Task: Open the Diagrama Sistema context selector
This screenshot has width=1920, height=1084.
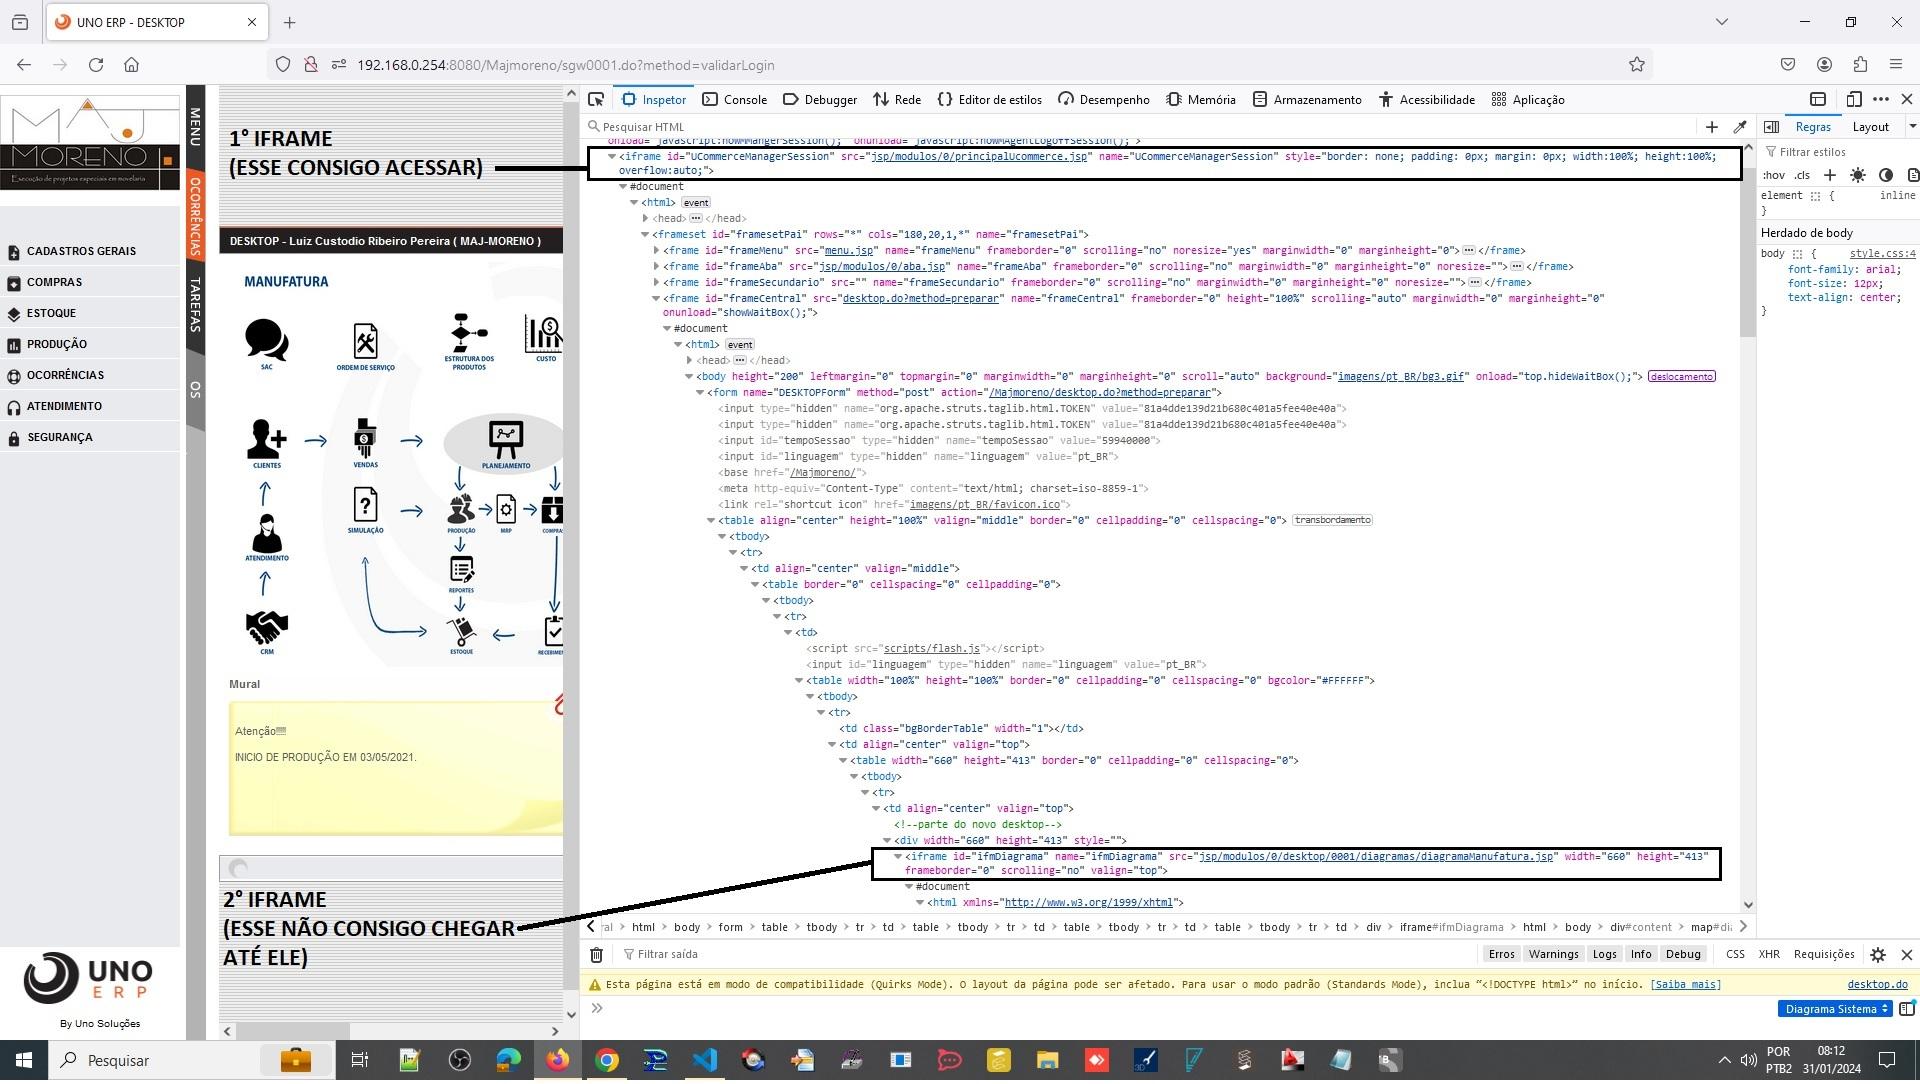Action: click(x=1835, y=1009)
